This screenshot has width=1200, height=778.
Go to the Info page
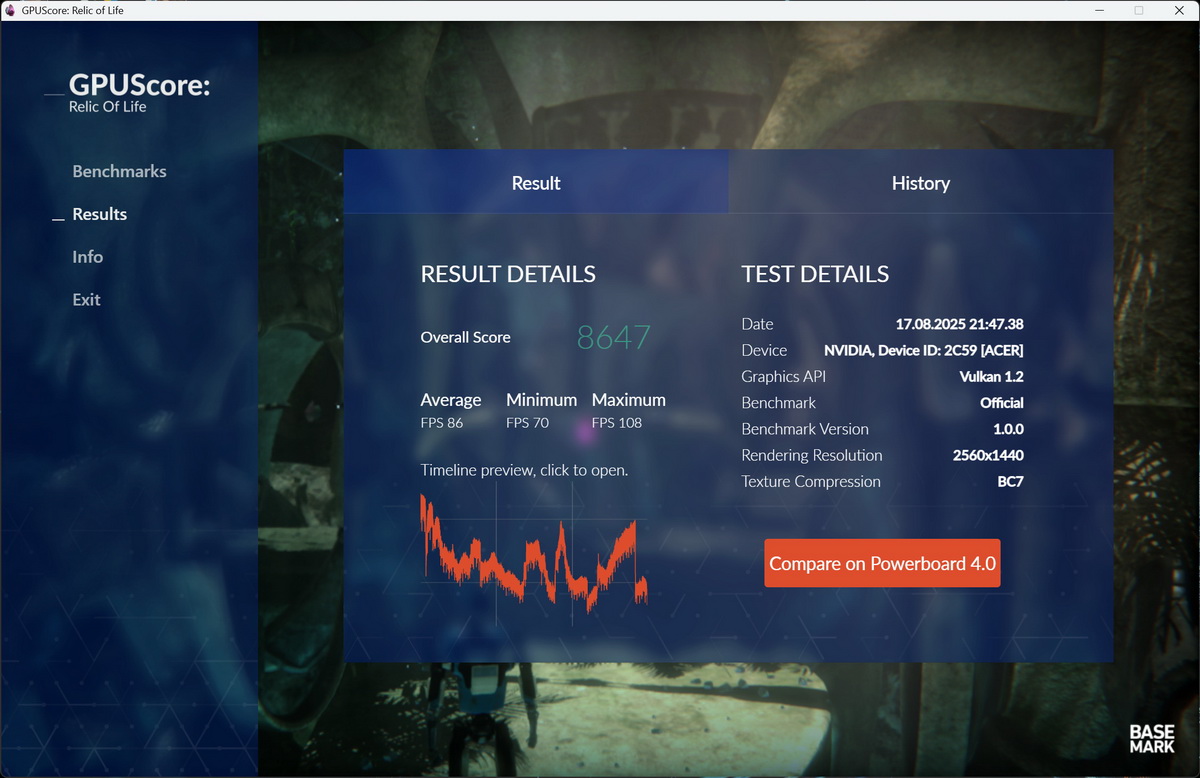pos(87,257)
